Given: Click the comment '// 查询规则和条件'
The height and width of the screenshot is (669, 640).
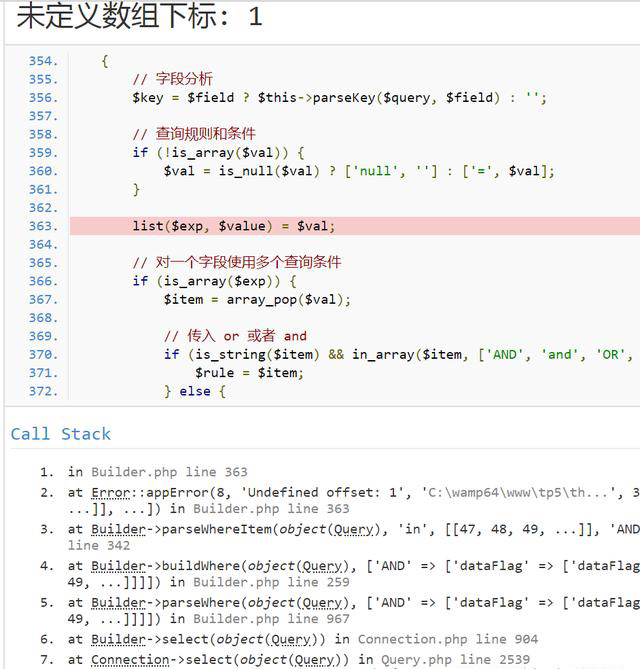Looking at the screenshot, I should 194,134.
